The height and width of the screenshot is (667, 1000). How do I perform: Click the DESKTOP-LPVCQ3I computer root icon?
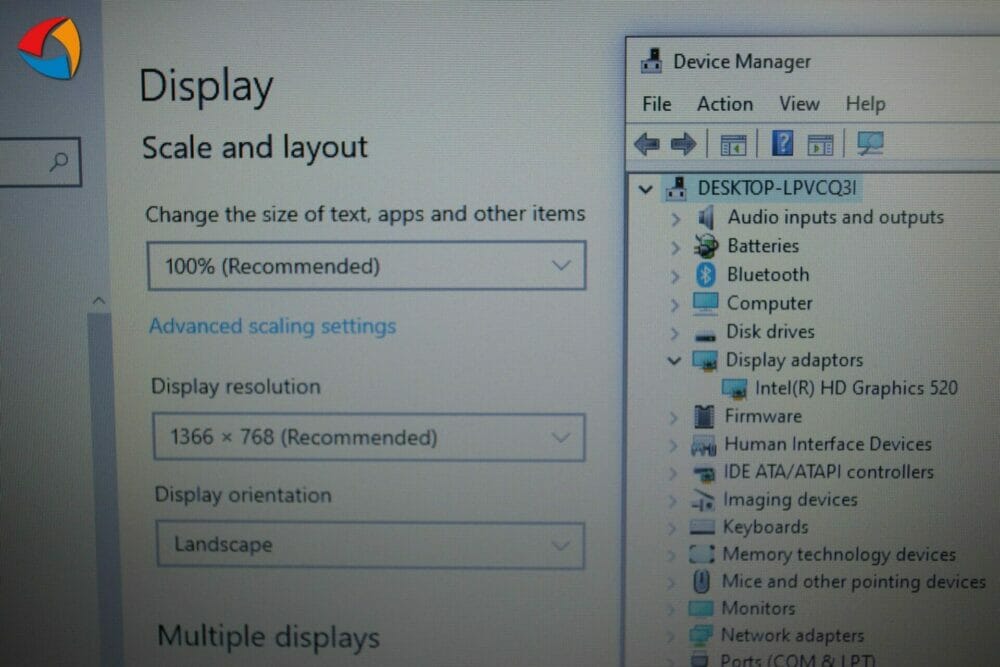click(676, 189)
